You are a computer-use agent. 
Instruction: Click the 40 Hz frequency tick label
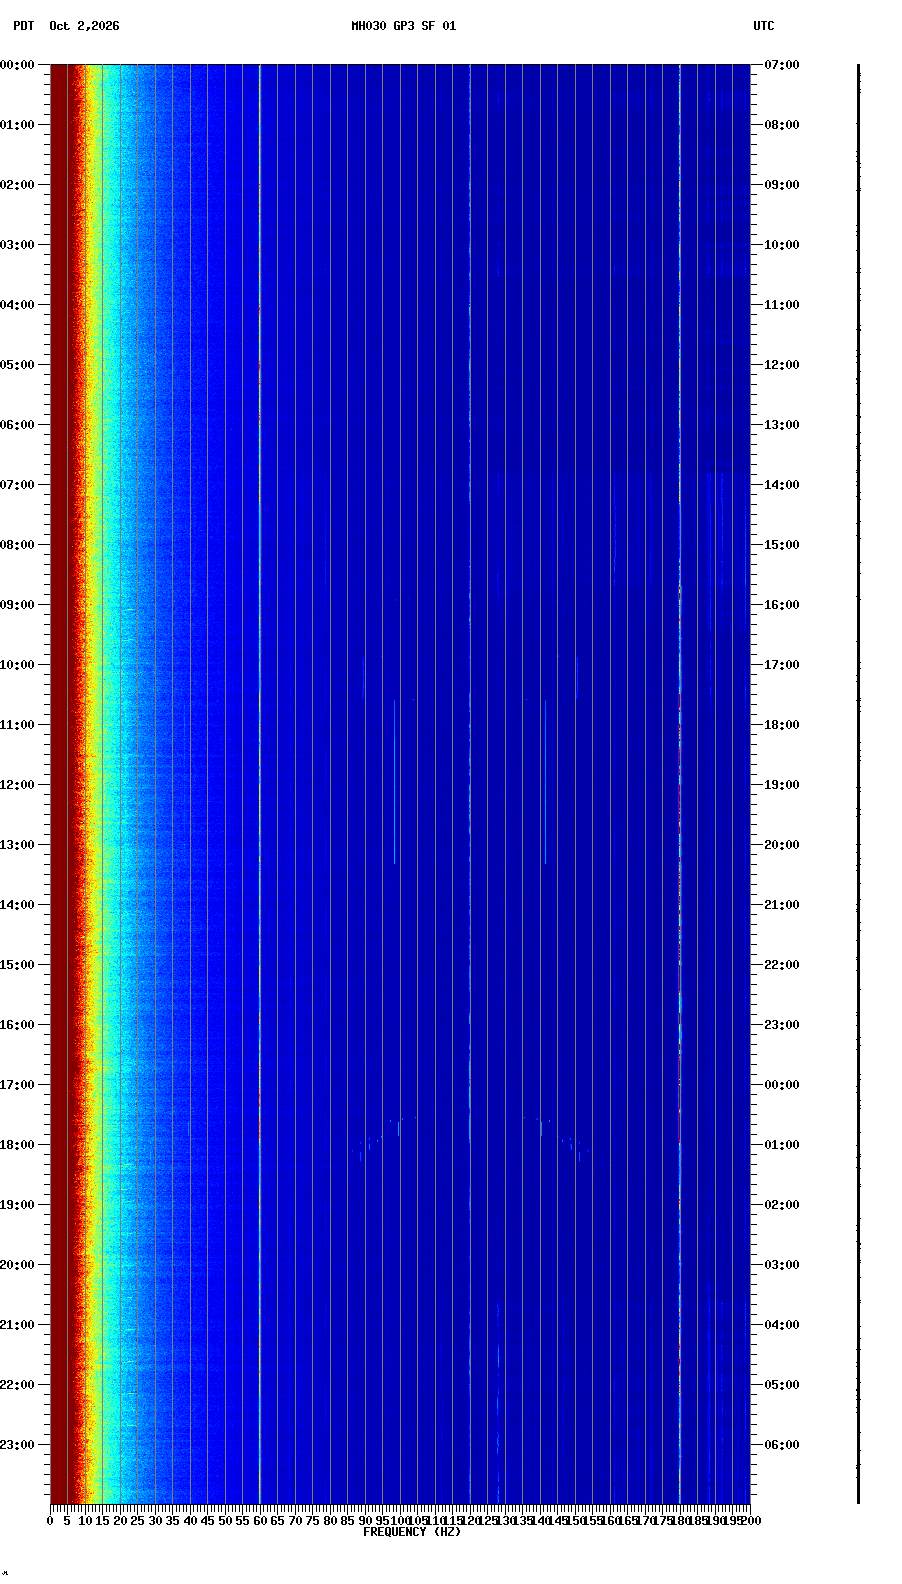pos(190,1521)
